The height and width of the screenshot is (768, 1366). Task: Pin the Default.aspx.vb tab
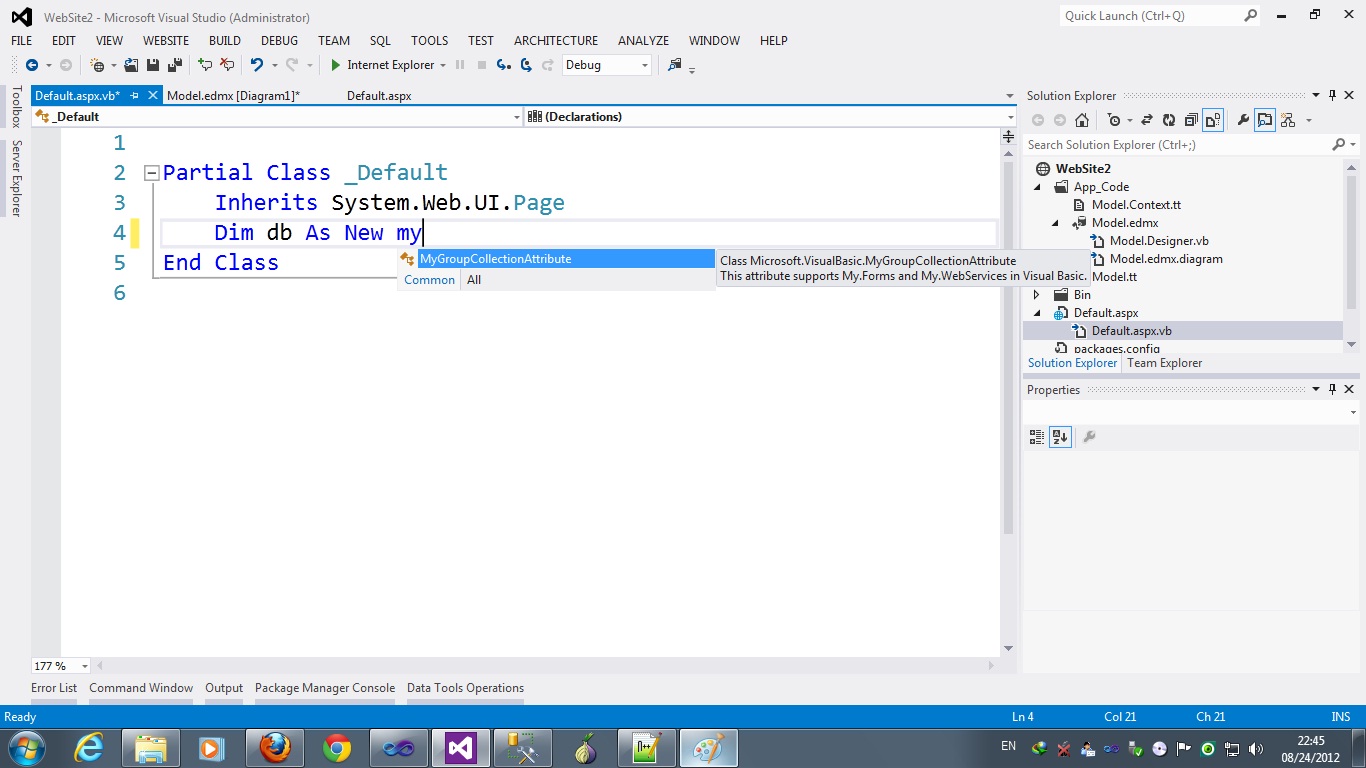click(135, 95)
